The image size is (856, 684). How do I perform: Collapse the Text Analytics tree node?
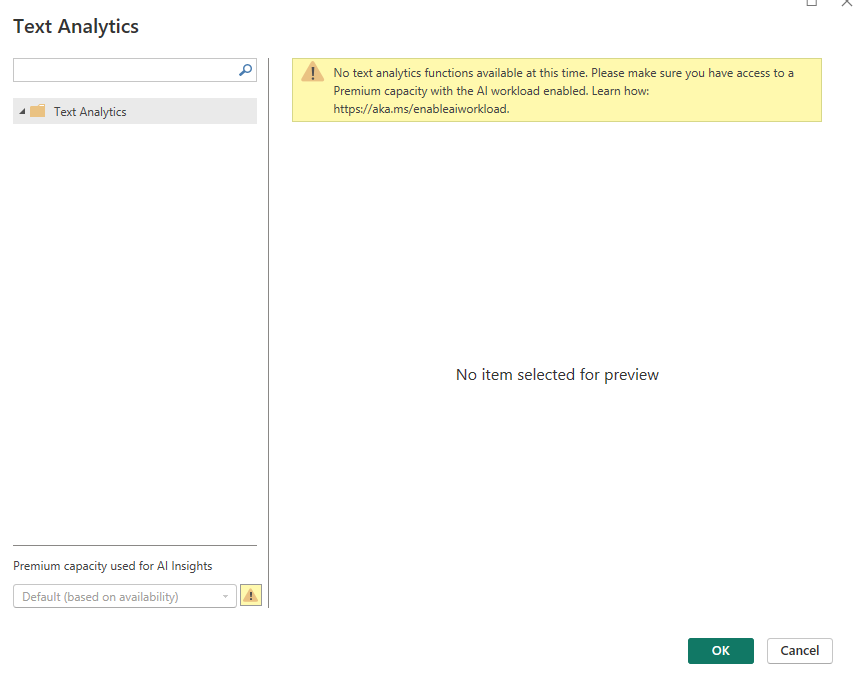[x=22, y=111]
